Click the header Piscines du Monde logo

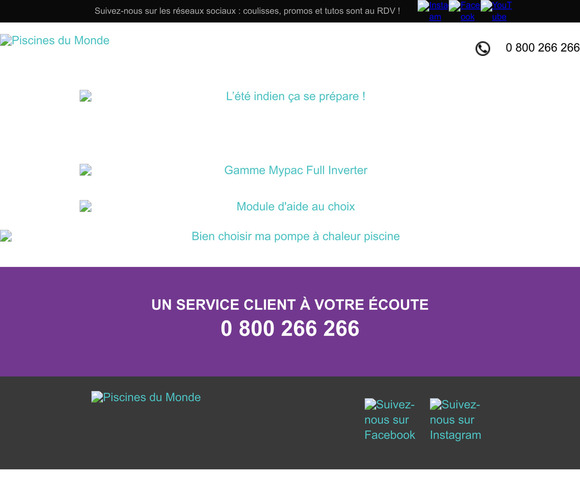[55, 40]
